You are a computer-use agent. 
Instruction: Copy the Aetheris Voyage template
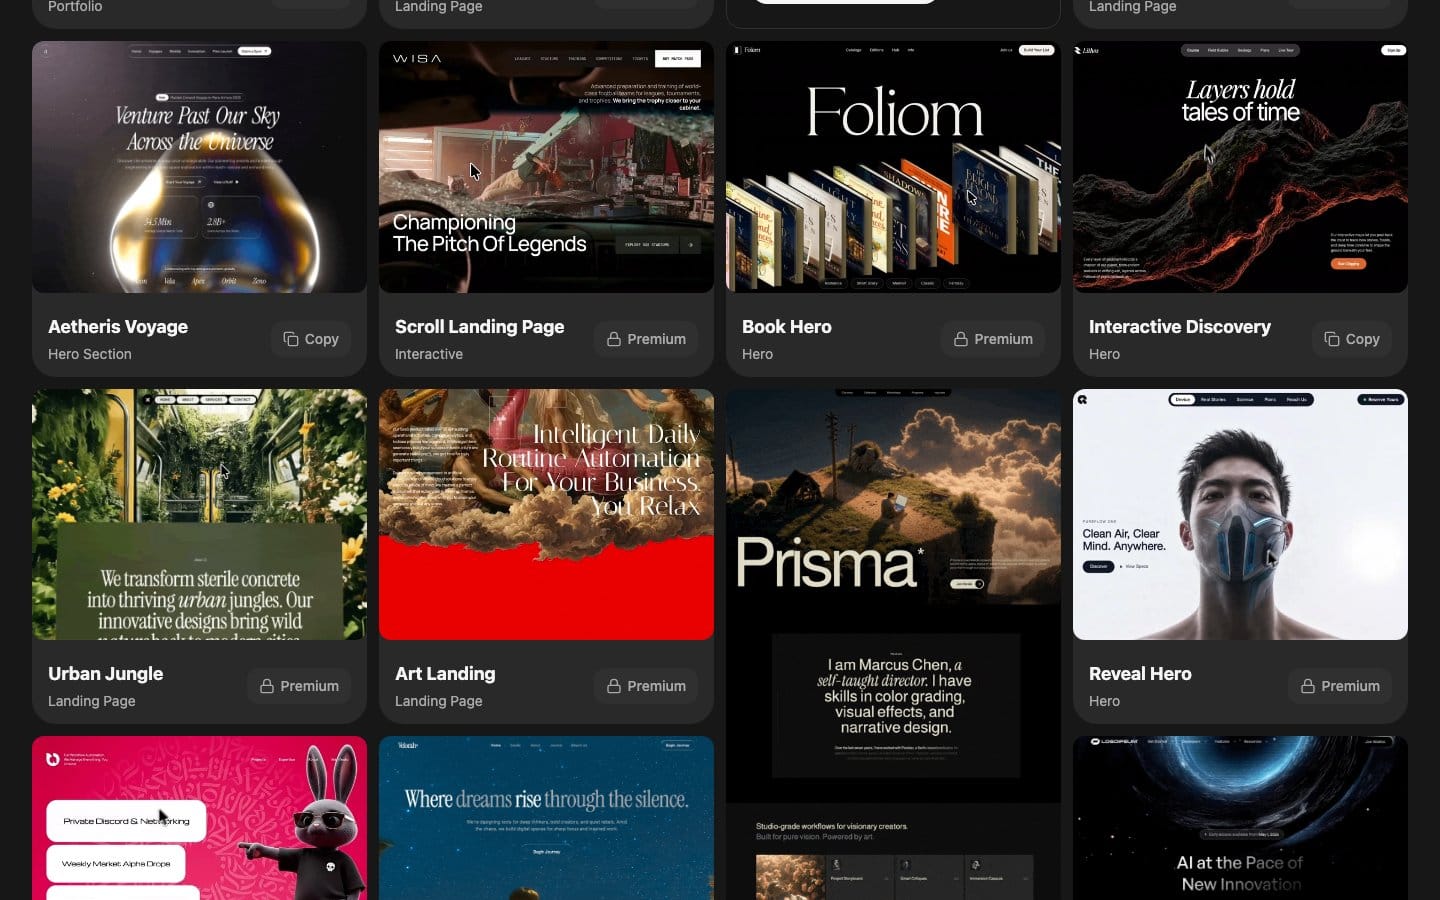[311, 339]
